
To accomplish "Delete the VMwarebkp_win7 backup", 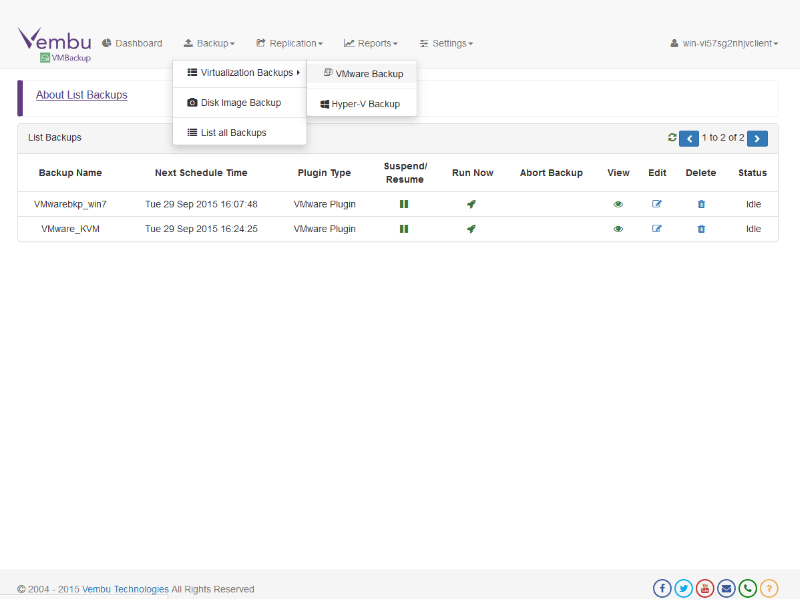I will [702, 204].
